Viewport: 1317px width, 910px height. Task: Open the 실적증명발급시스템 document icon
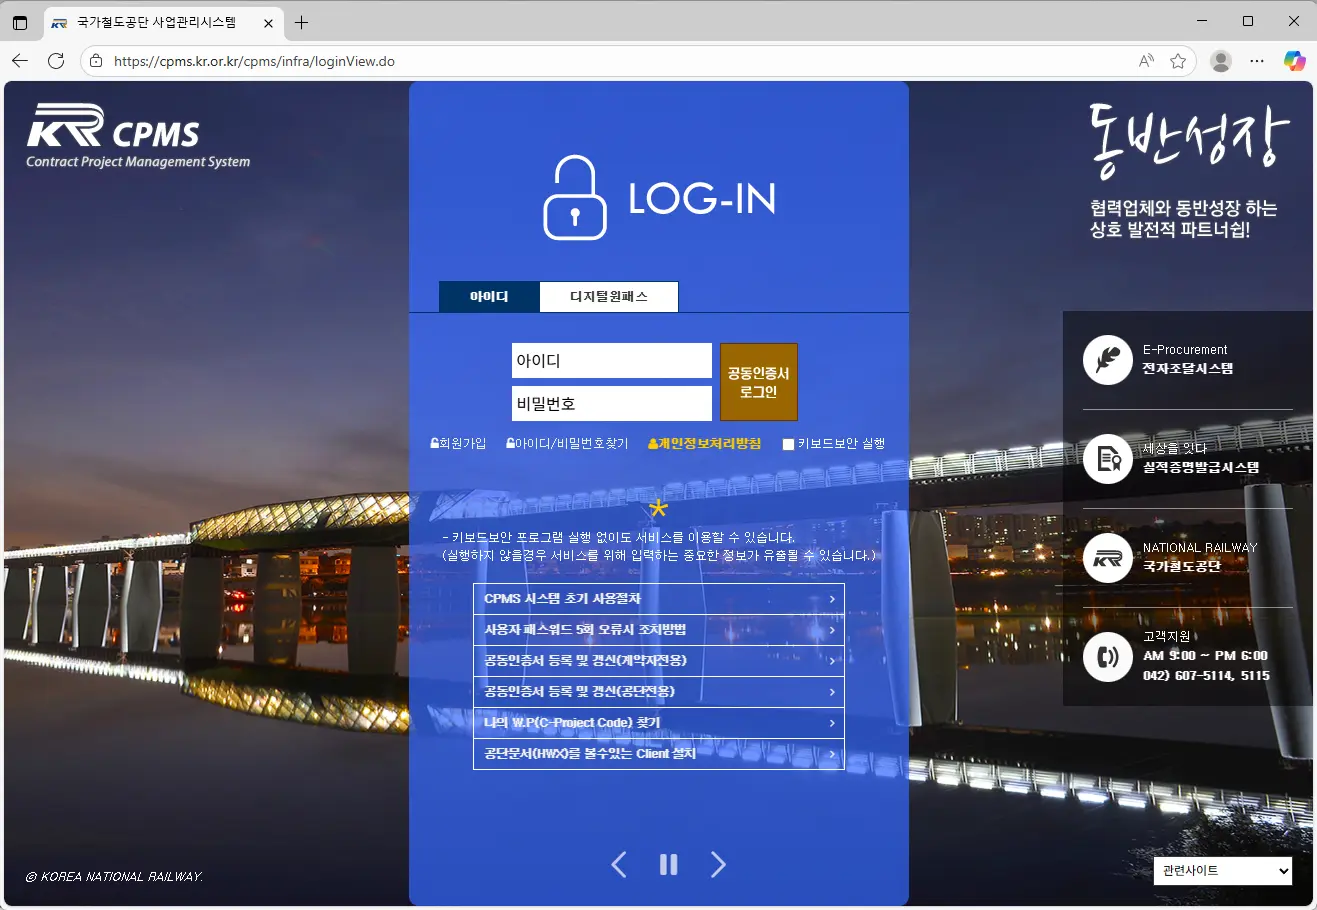(x=1107, y=459)
